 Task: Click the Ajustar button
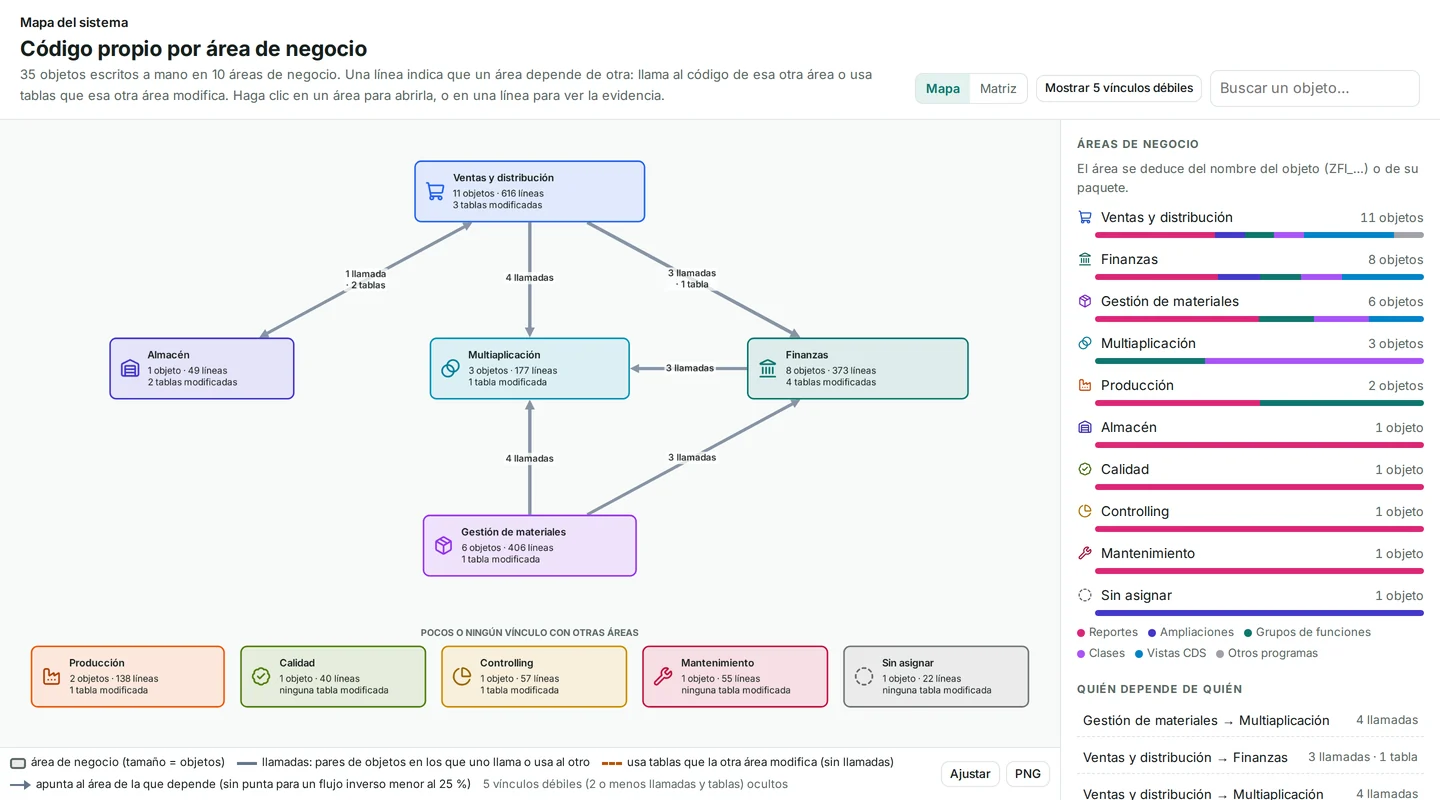pos(970,774)
